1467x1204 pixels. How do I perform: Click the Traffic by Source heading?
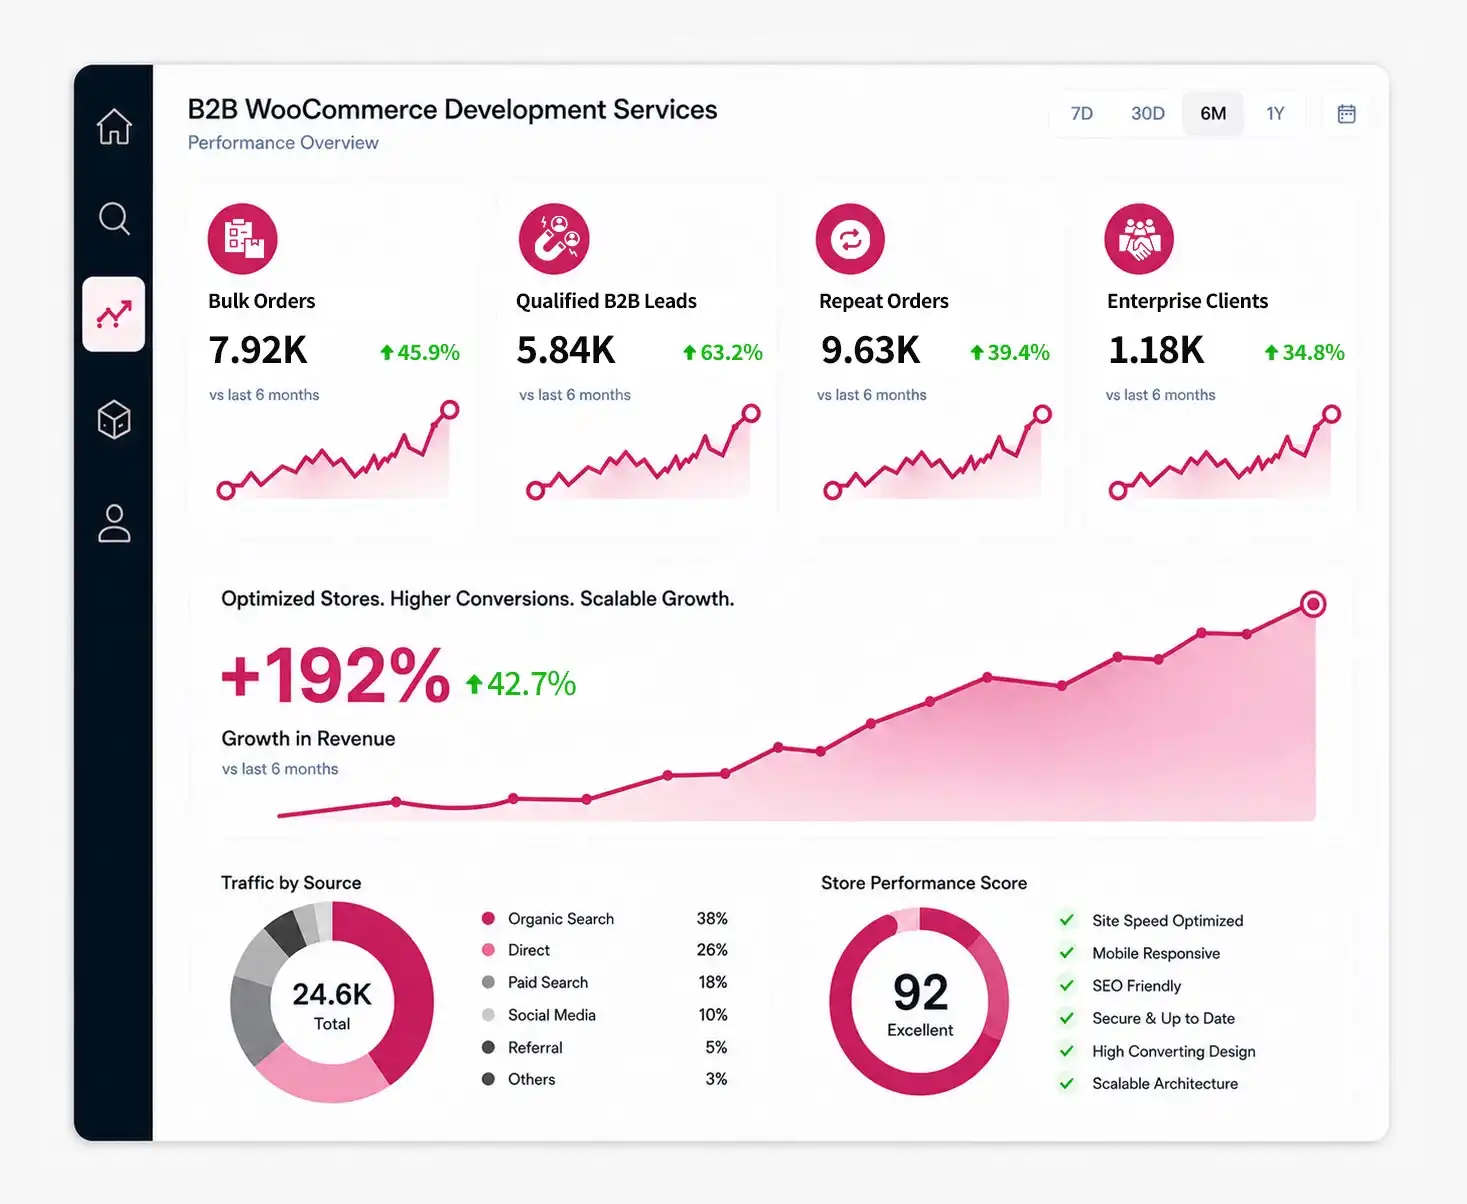coord(291,883)
